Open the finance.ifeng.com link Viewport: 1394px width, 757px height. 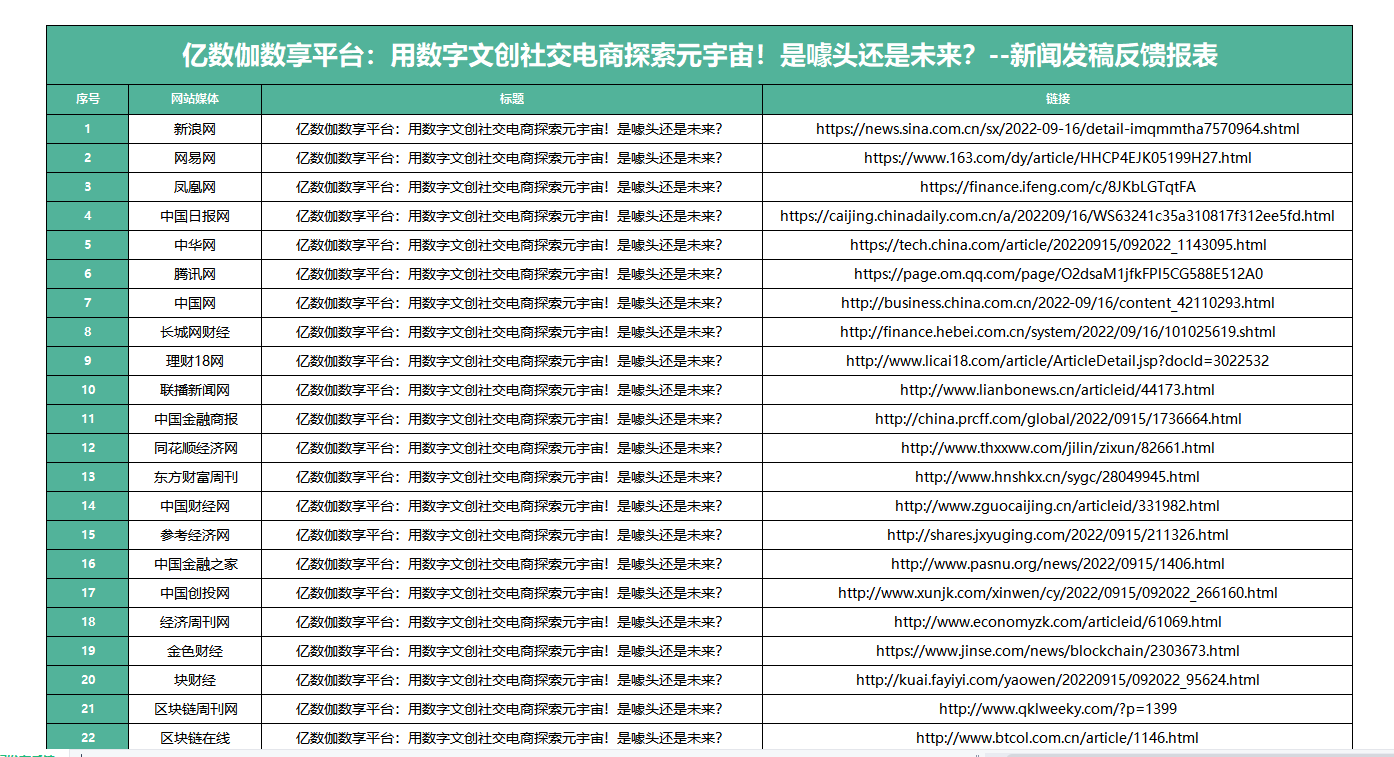pyautogui.click(x=1057, y=187)
